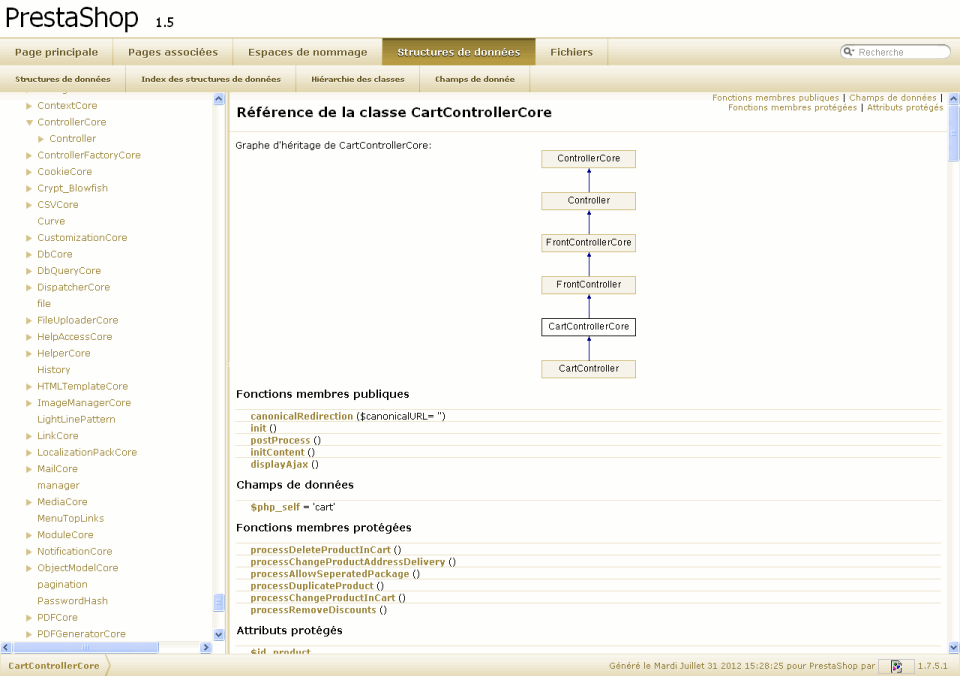Open the CartController node in the inheritance graph
The width and height of the screenshot is (960, 676).
click(x=588, y=369)
